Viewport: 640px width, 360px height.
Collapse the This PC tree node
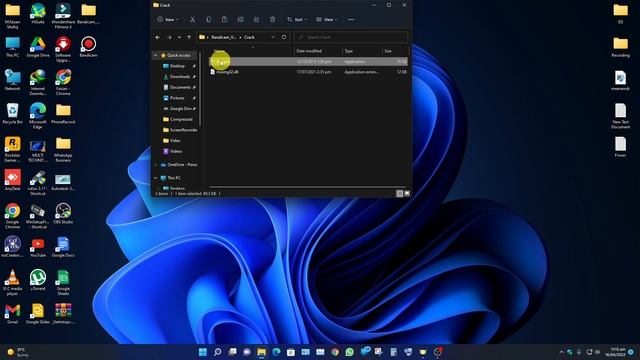[156, 178]
